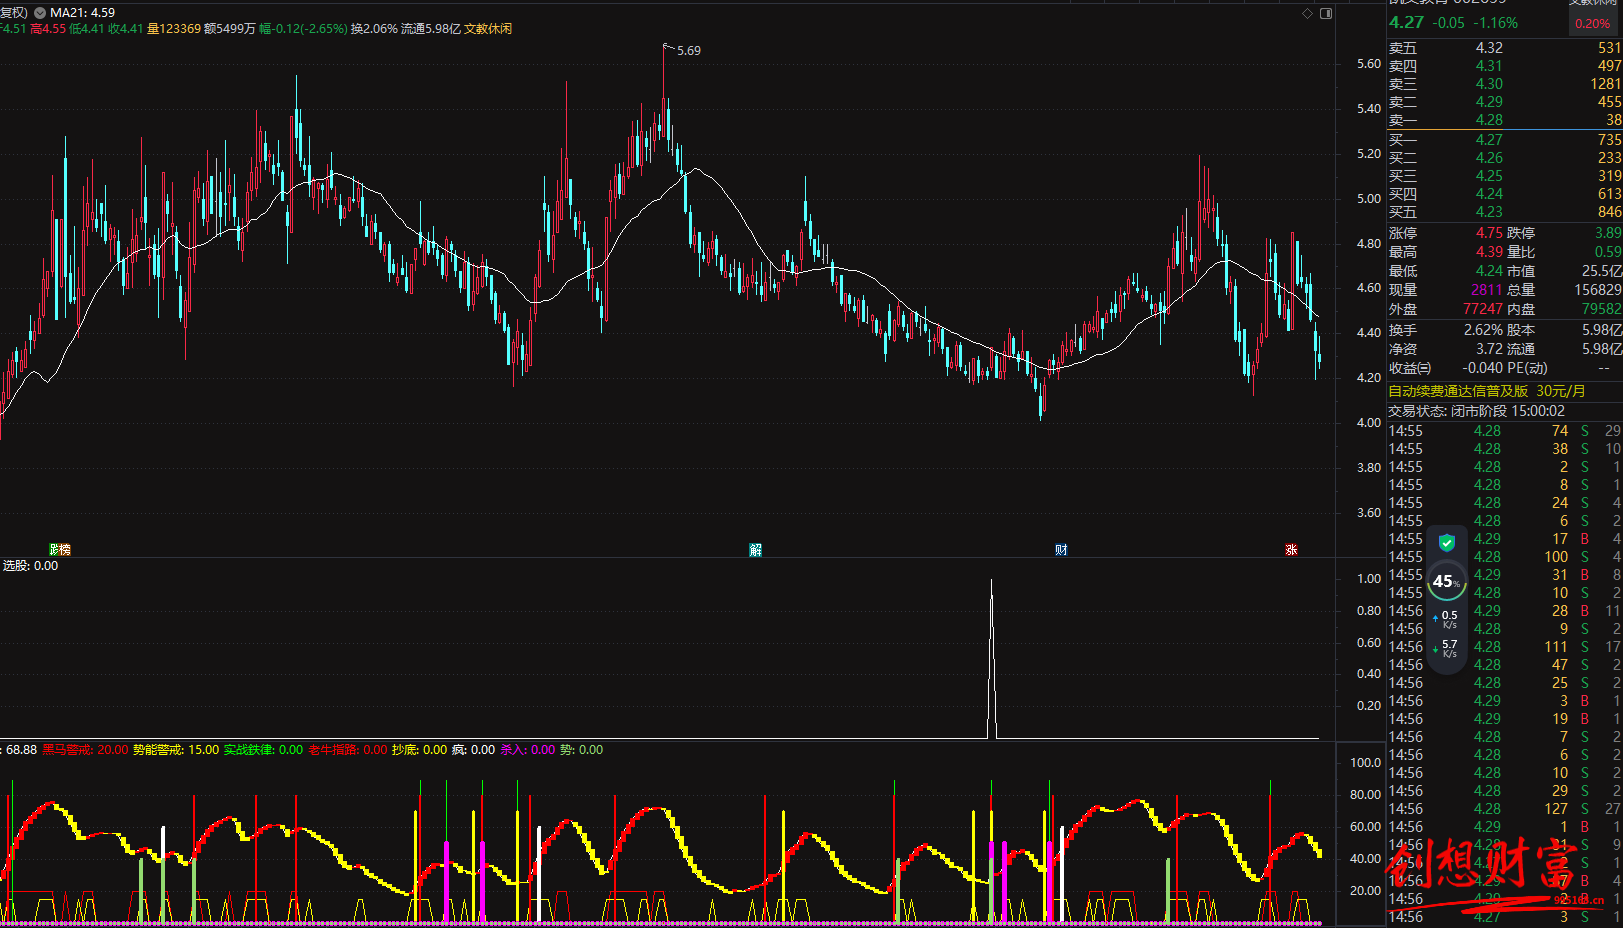This screenshot has width=1623, height=928.
Task: Click the 净资 3.72 value
Action: click(x=1491, y=349)
